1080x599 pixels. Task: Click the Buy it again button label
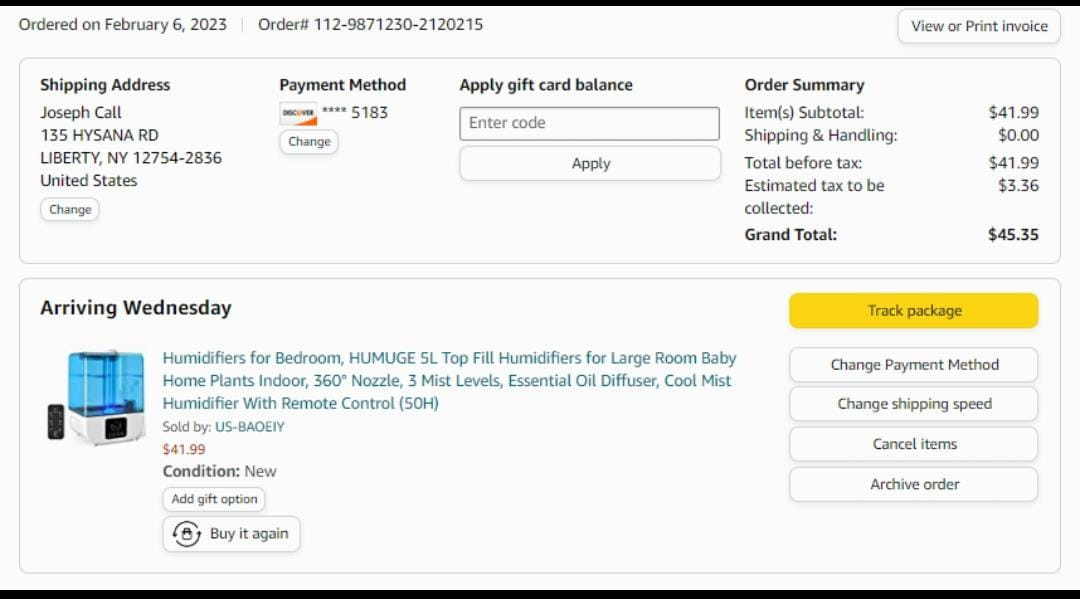pyautogui.click(x=249, y=534)
